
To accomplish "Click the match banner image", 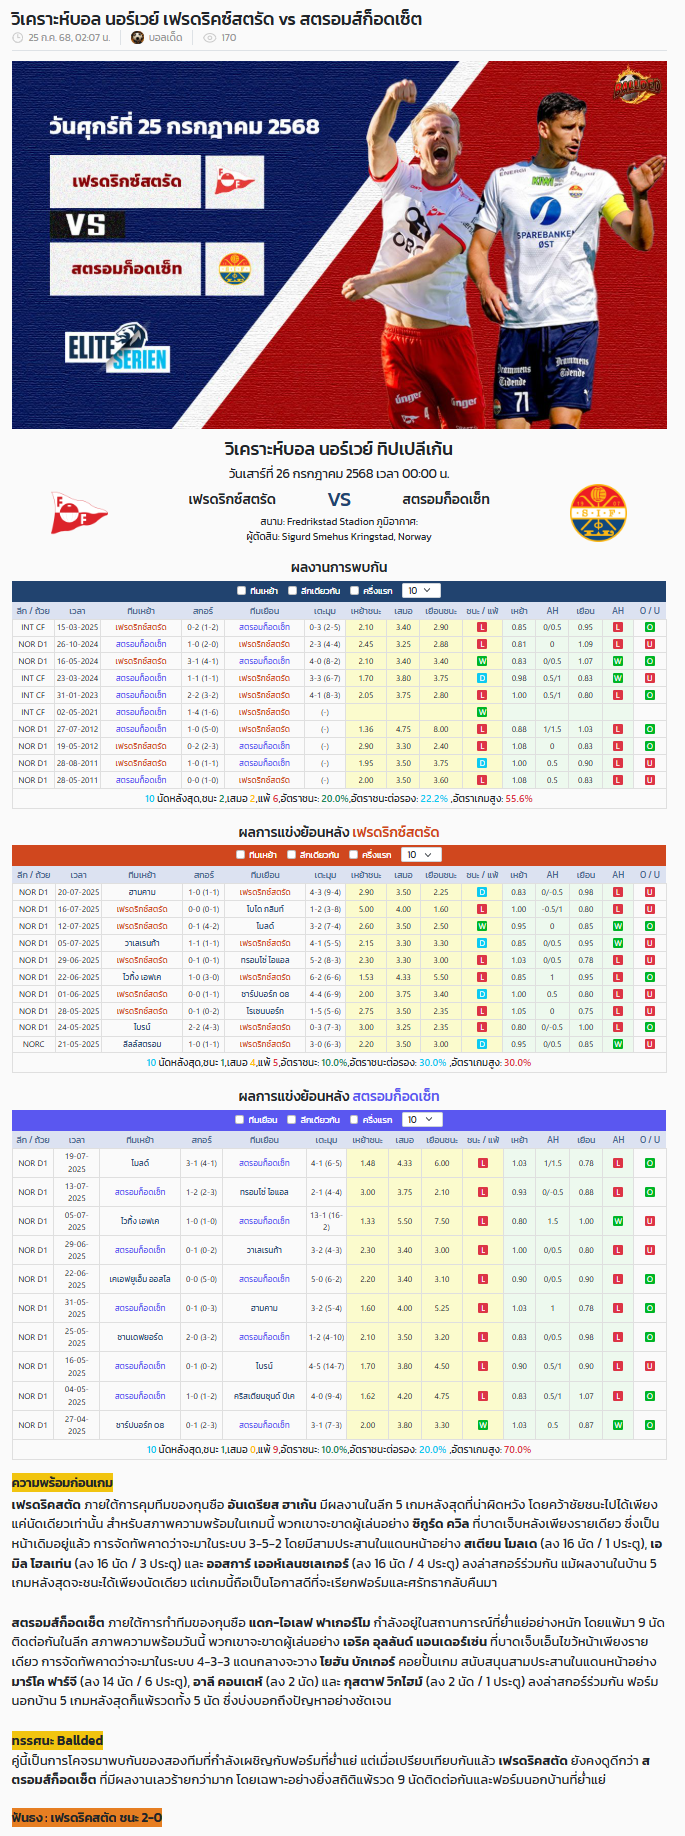I will tap(339, 245).
